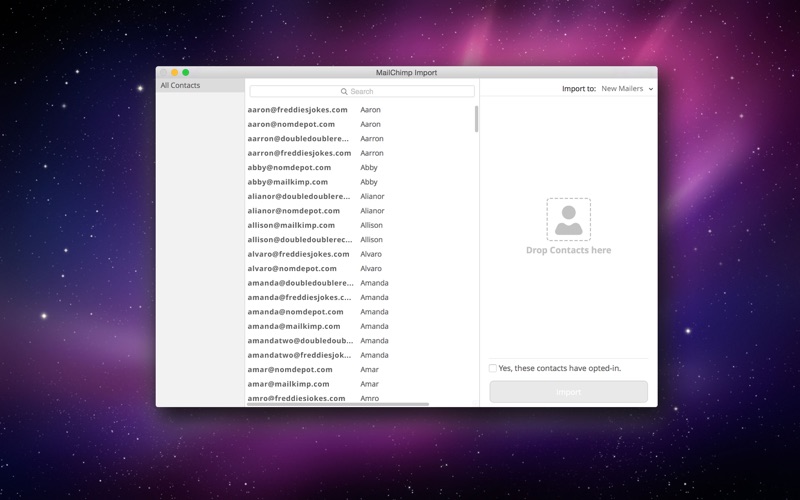
Task: Pick the allison@mailkimp.com contact
Action: coord(293,226)
